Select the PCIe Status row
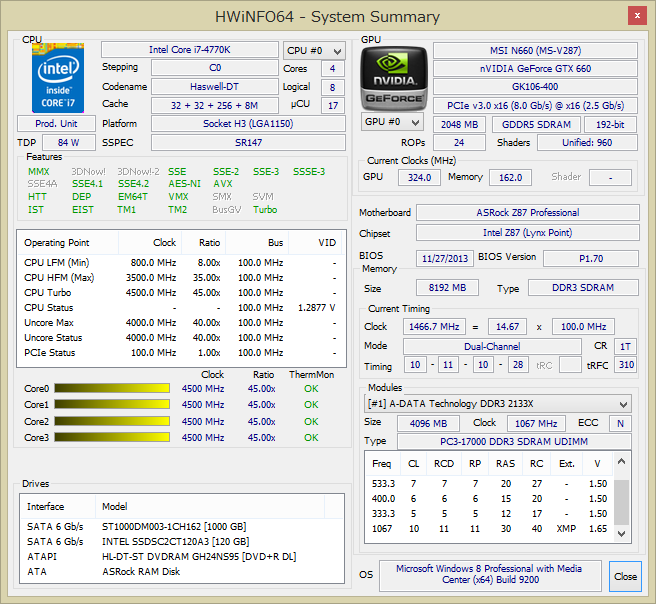 point(182,353)
